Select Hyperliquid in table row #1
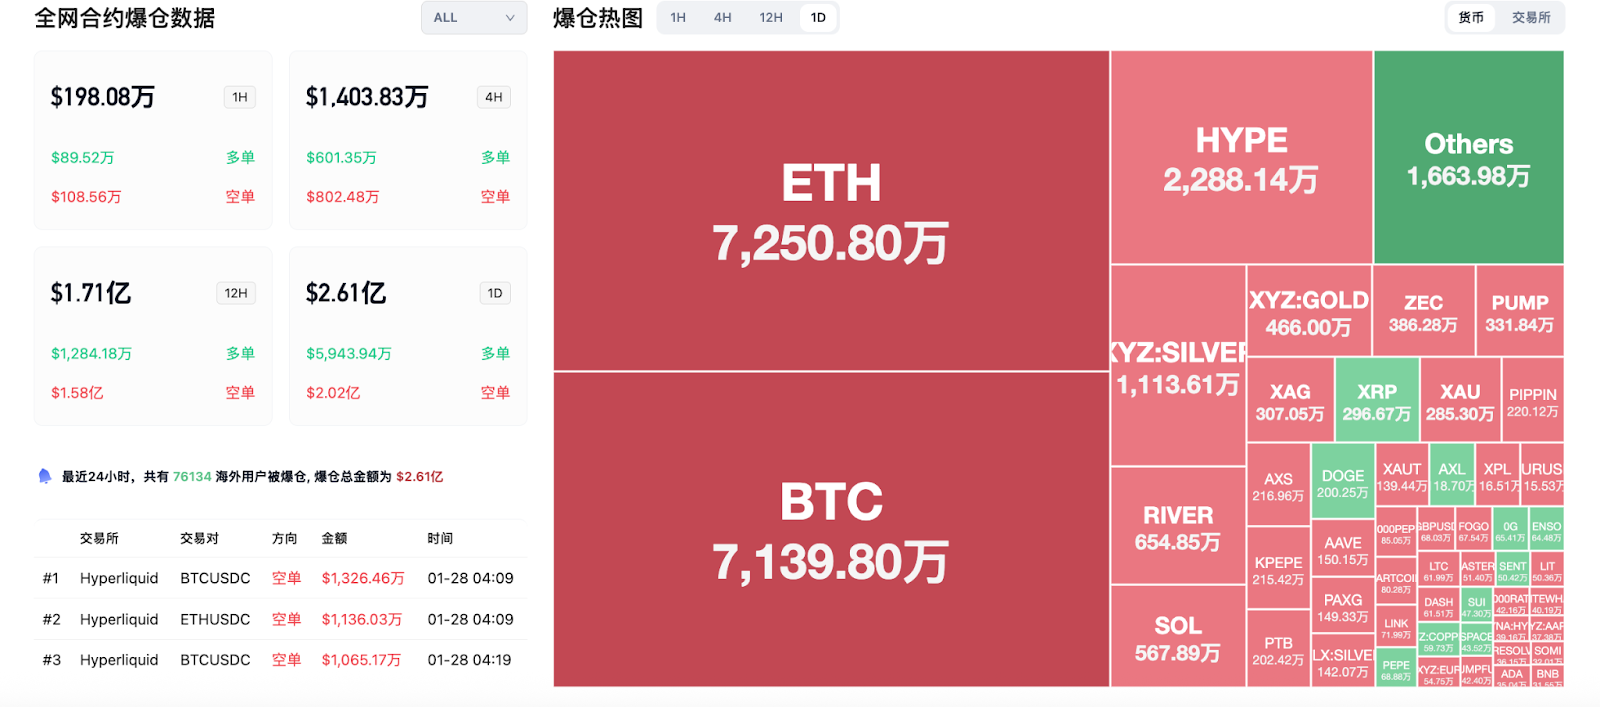Viewport: 1600px width, 707px height. tap(119, 577)
